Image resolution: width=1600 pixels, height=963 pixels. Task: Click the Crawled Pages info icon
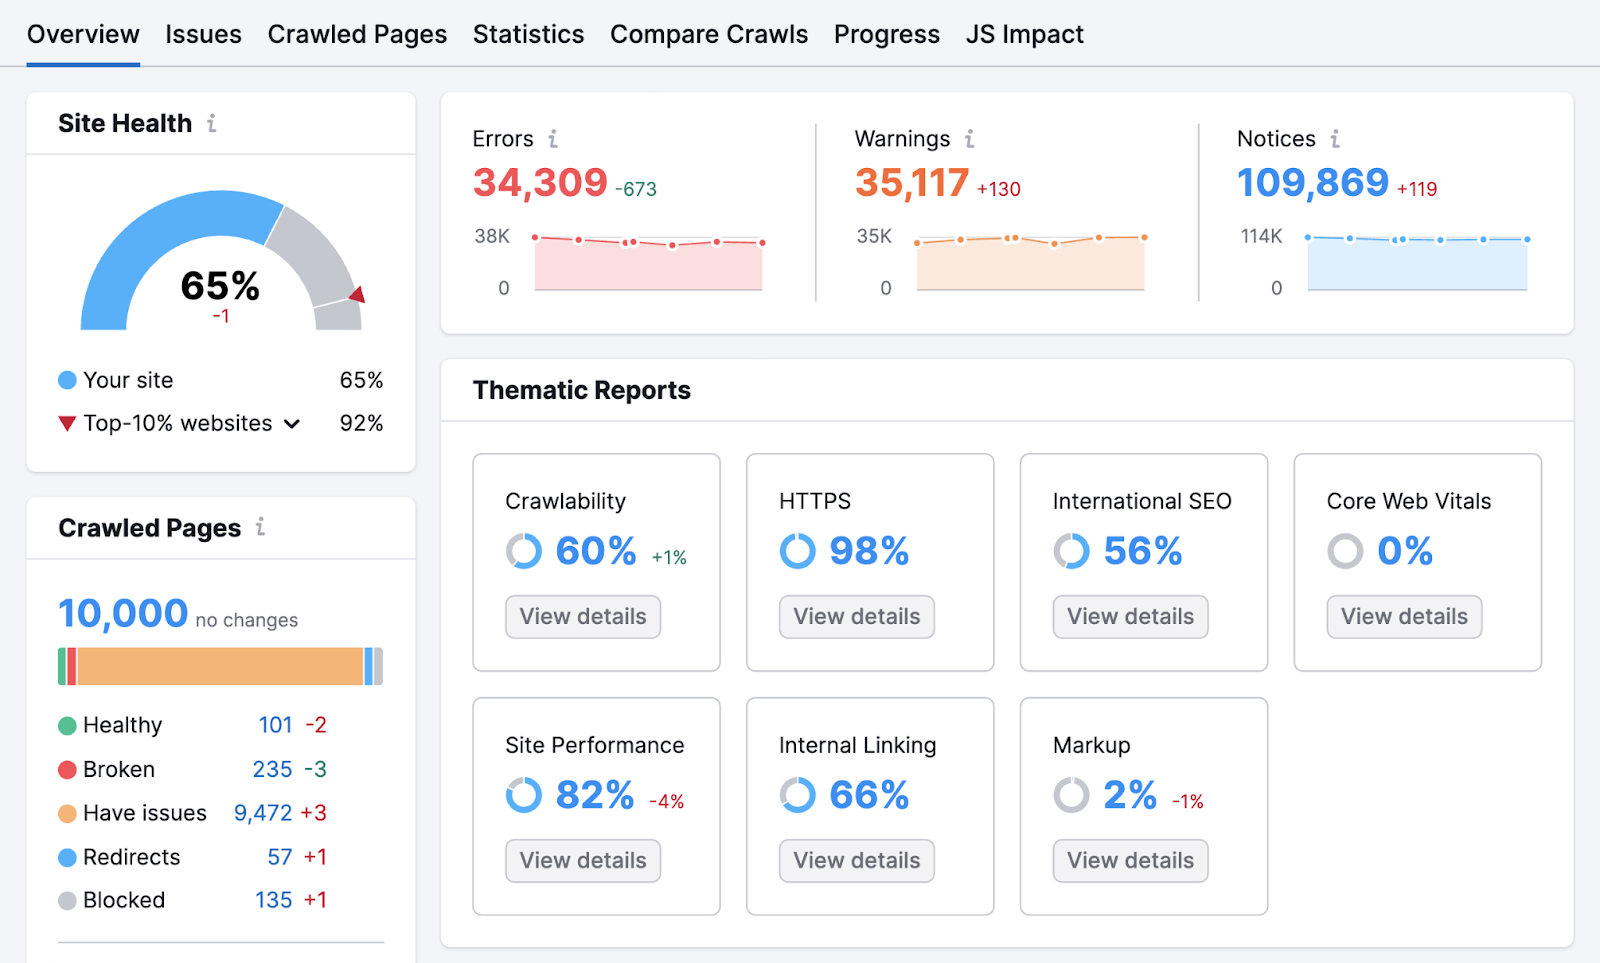point(260,528)
